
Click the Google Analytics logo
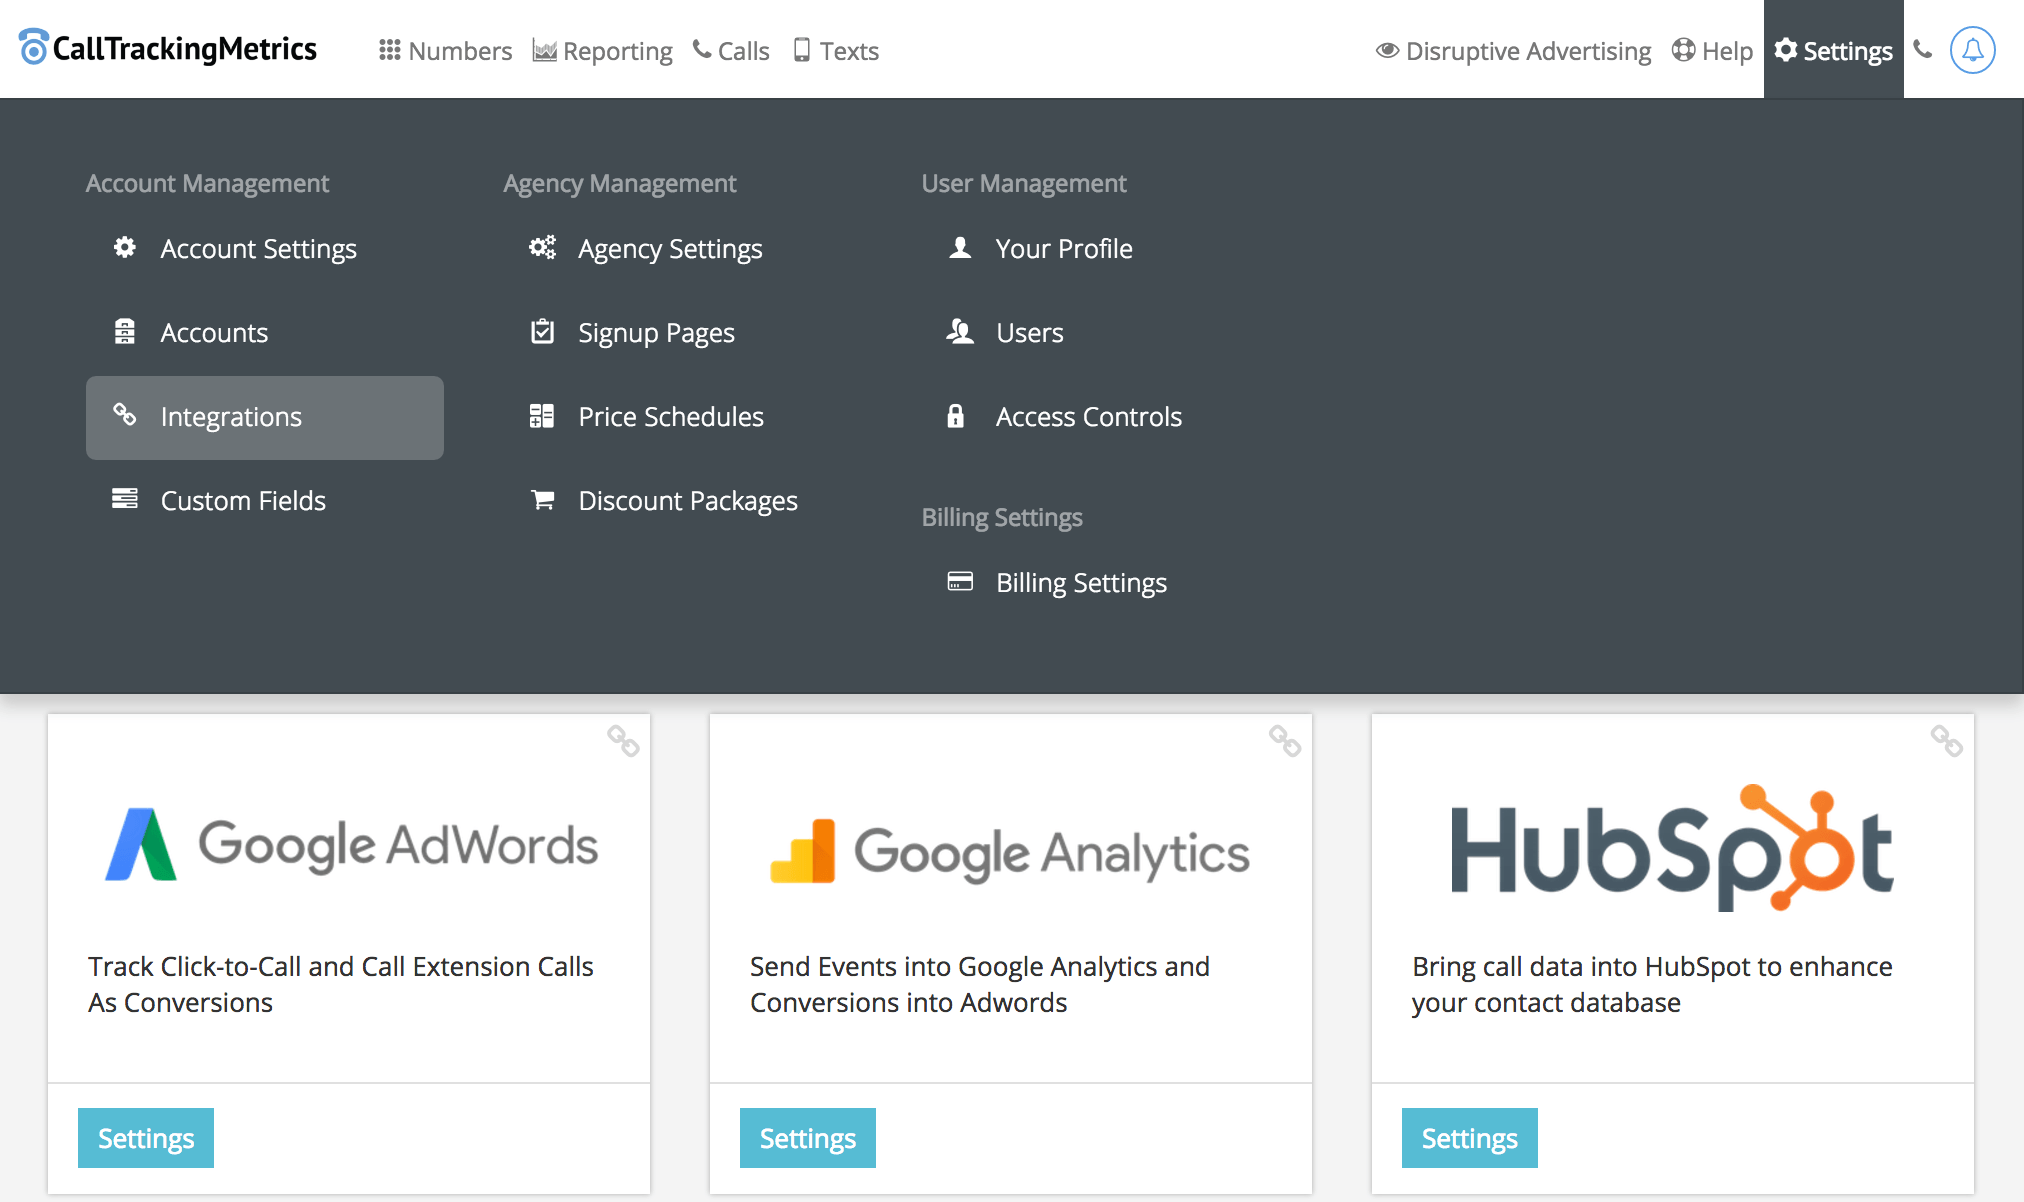1010,853
